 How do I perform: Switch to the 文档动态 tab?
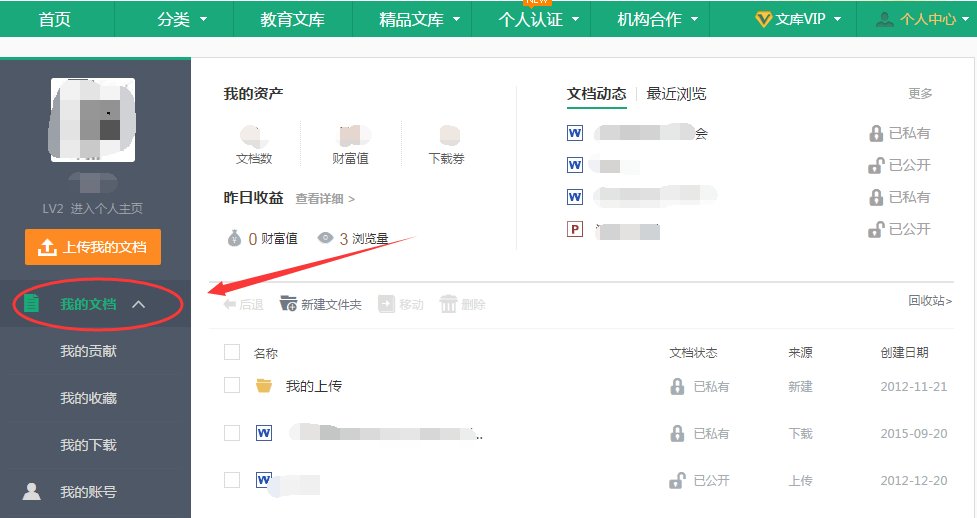(596, 94)
